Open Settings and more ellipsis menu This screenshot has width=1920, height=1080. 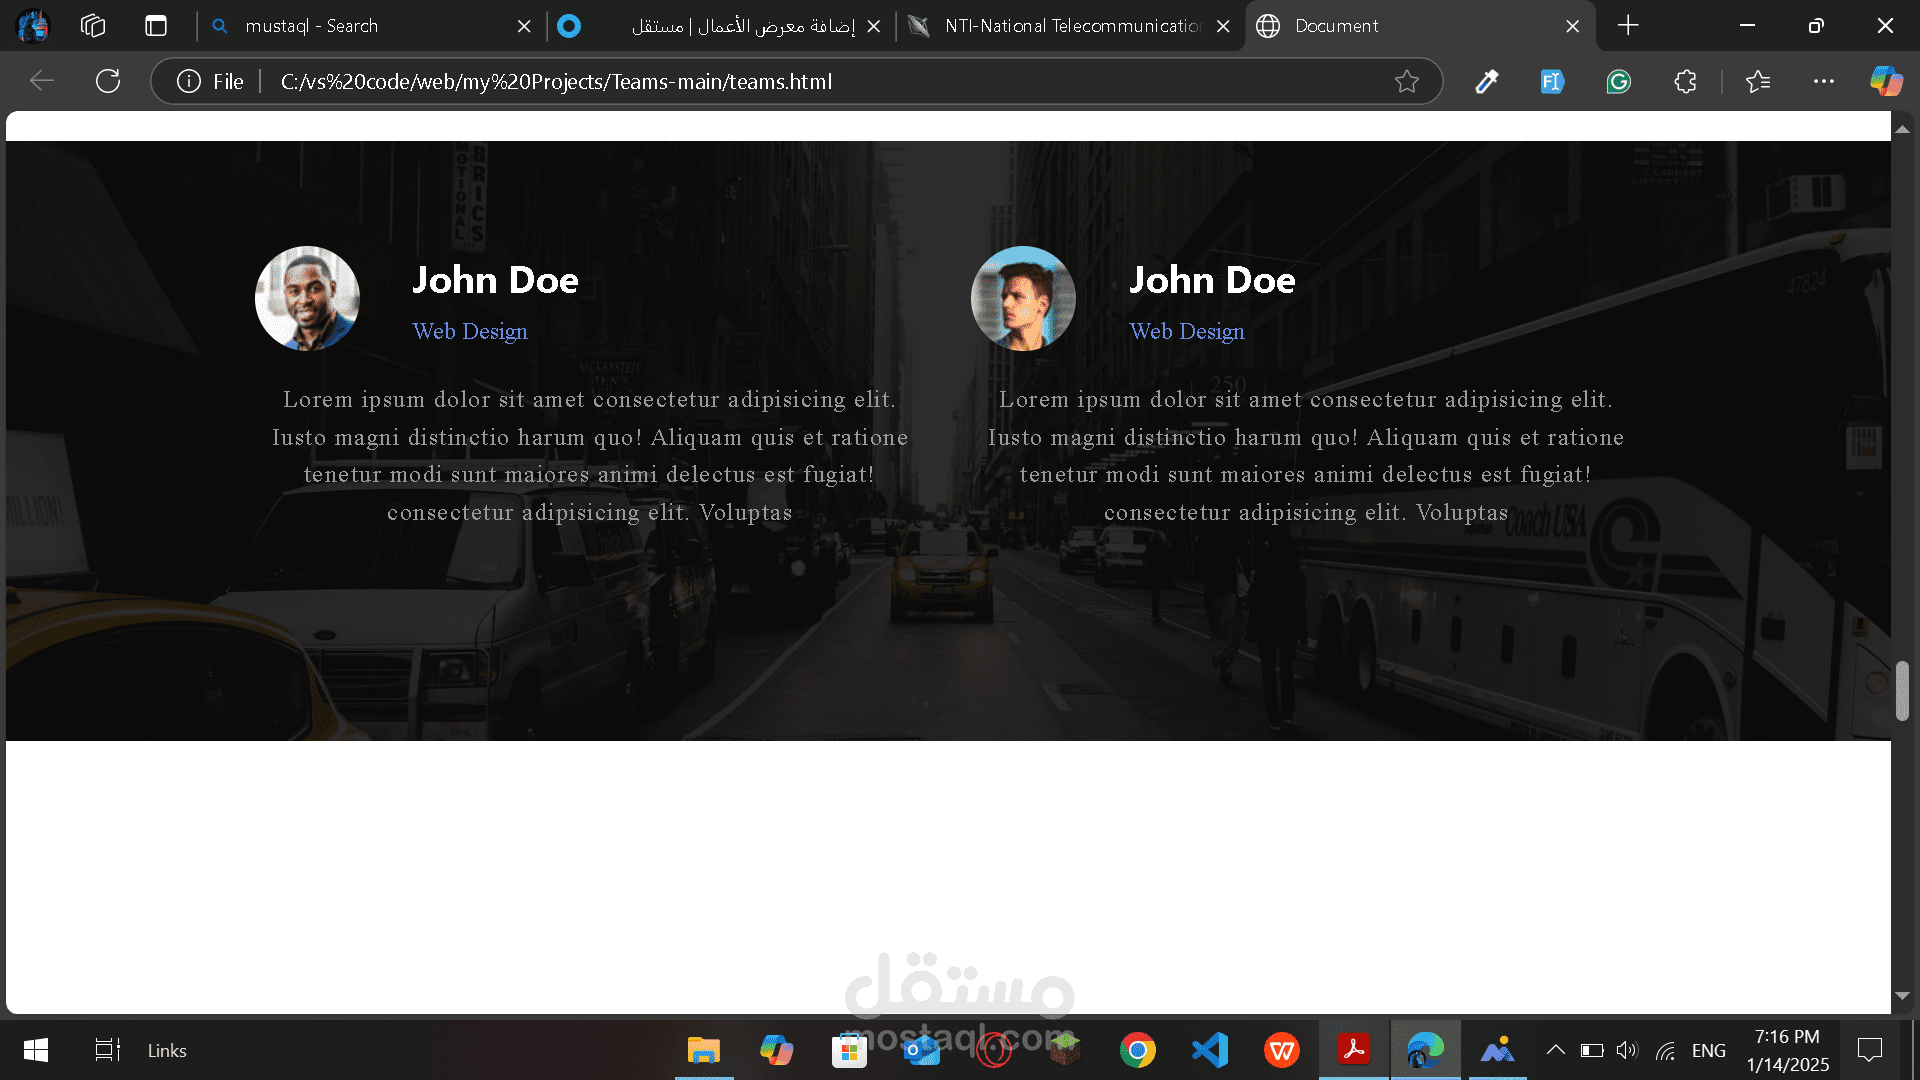(1823, 81)
